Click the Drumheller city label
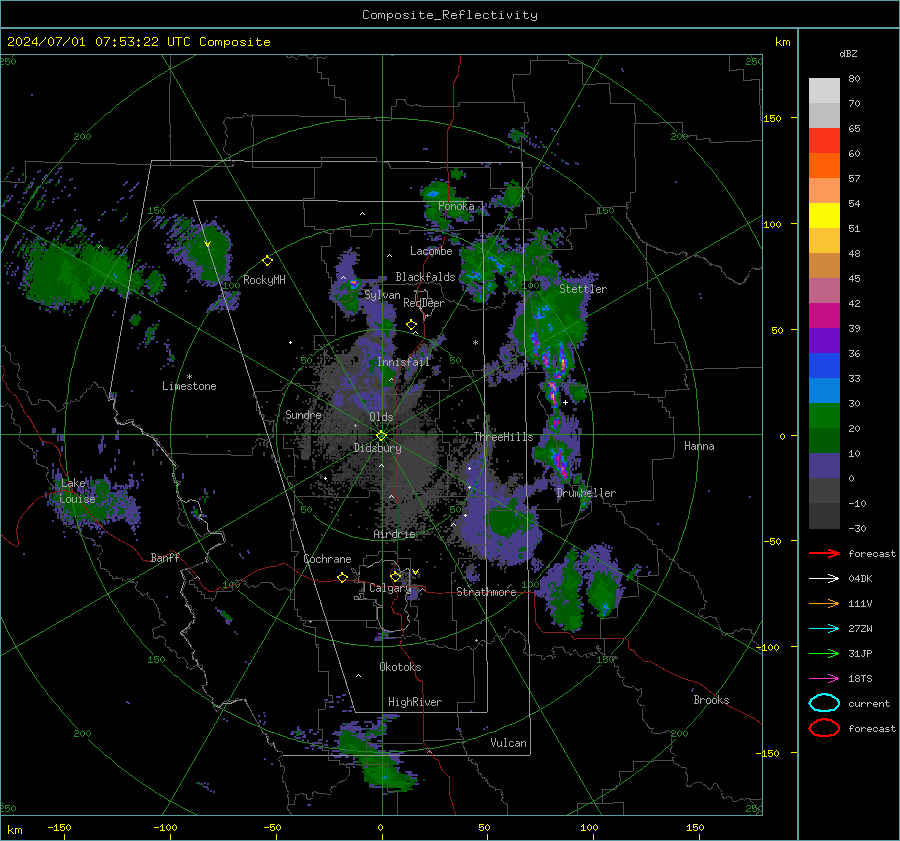Image resolution: width=900 pixels, height=841 pixels. pos(586,493)
